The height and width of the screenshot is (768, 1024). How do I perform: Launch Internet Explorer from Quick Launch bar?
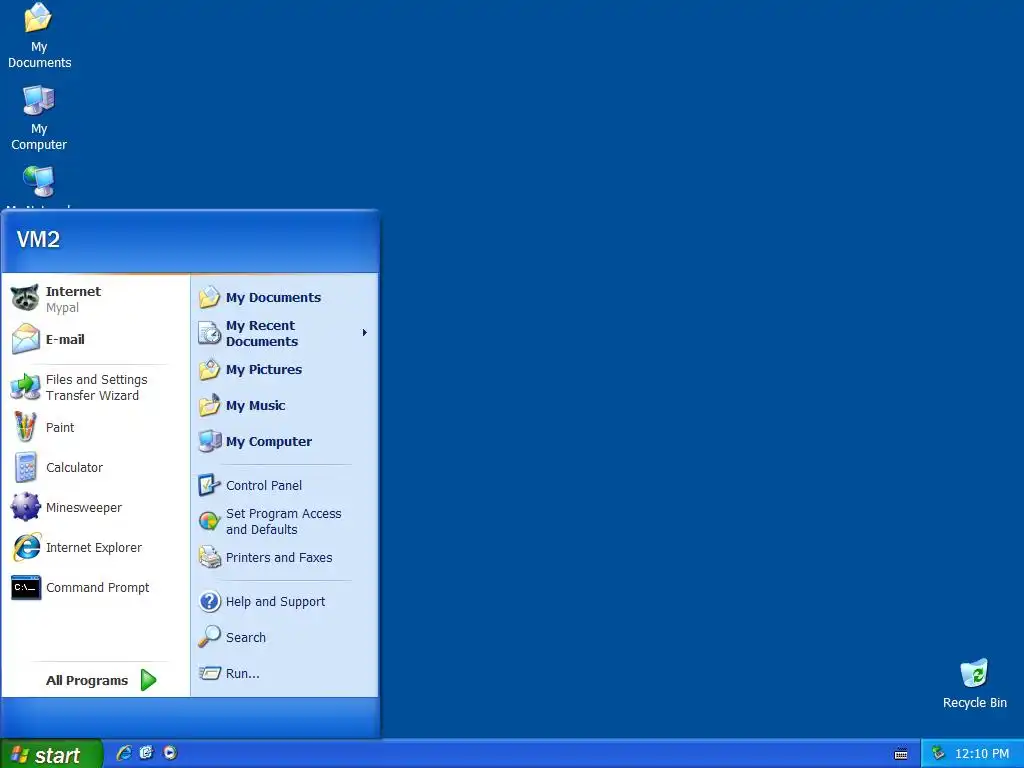tap(124, 753)
